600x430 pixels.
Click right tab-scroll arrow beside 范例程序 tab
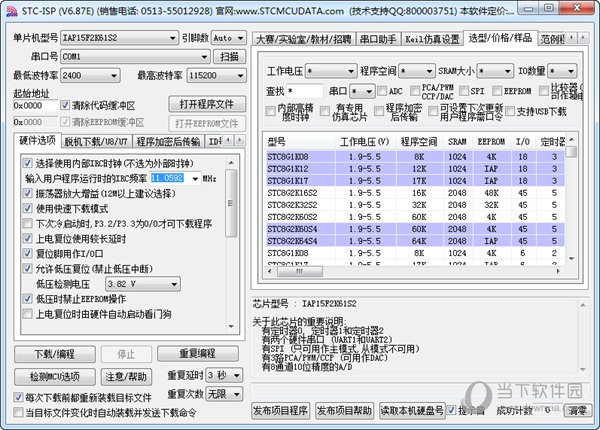(583, 38)
